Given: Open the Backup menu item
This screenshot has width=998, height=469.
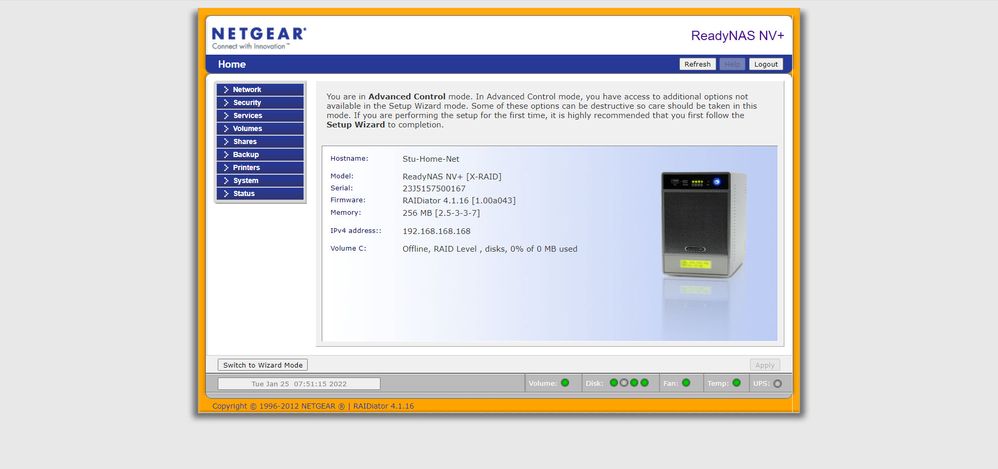Looking at the screenshot, I should coord(260,155).
